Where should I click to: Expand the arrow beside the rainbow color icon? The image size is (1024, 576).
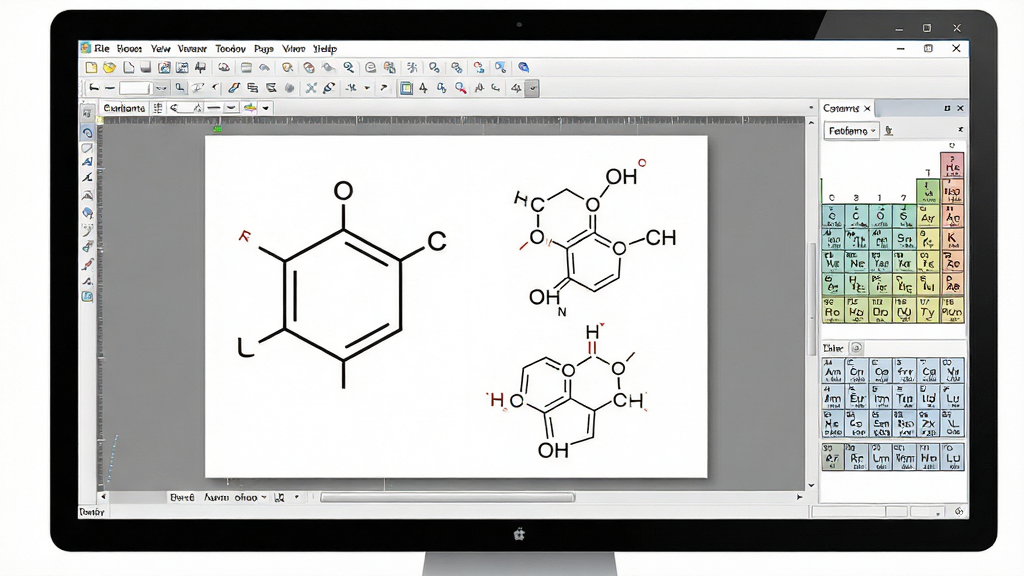266,108
